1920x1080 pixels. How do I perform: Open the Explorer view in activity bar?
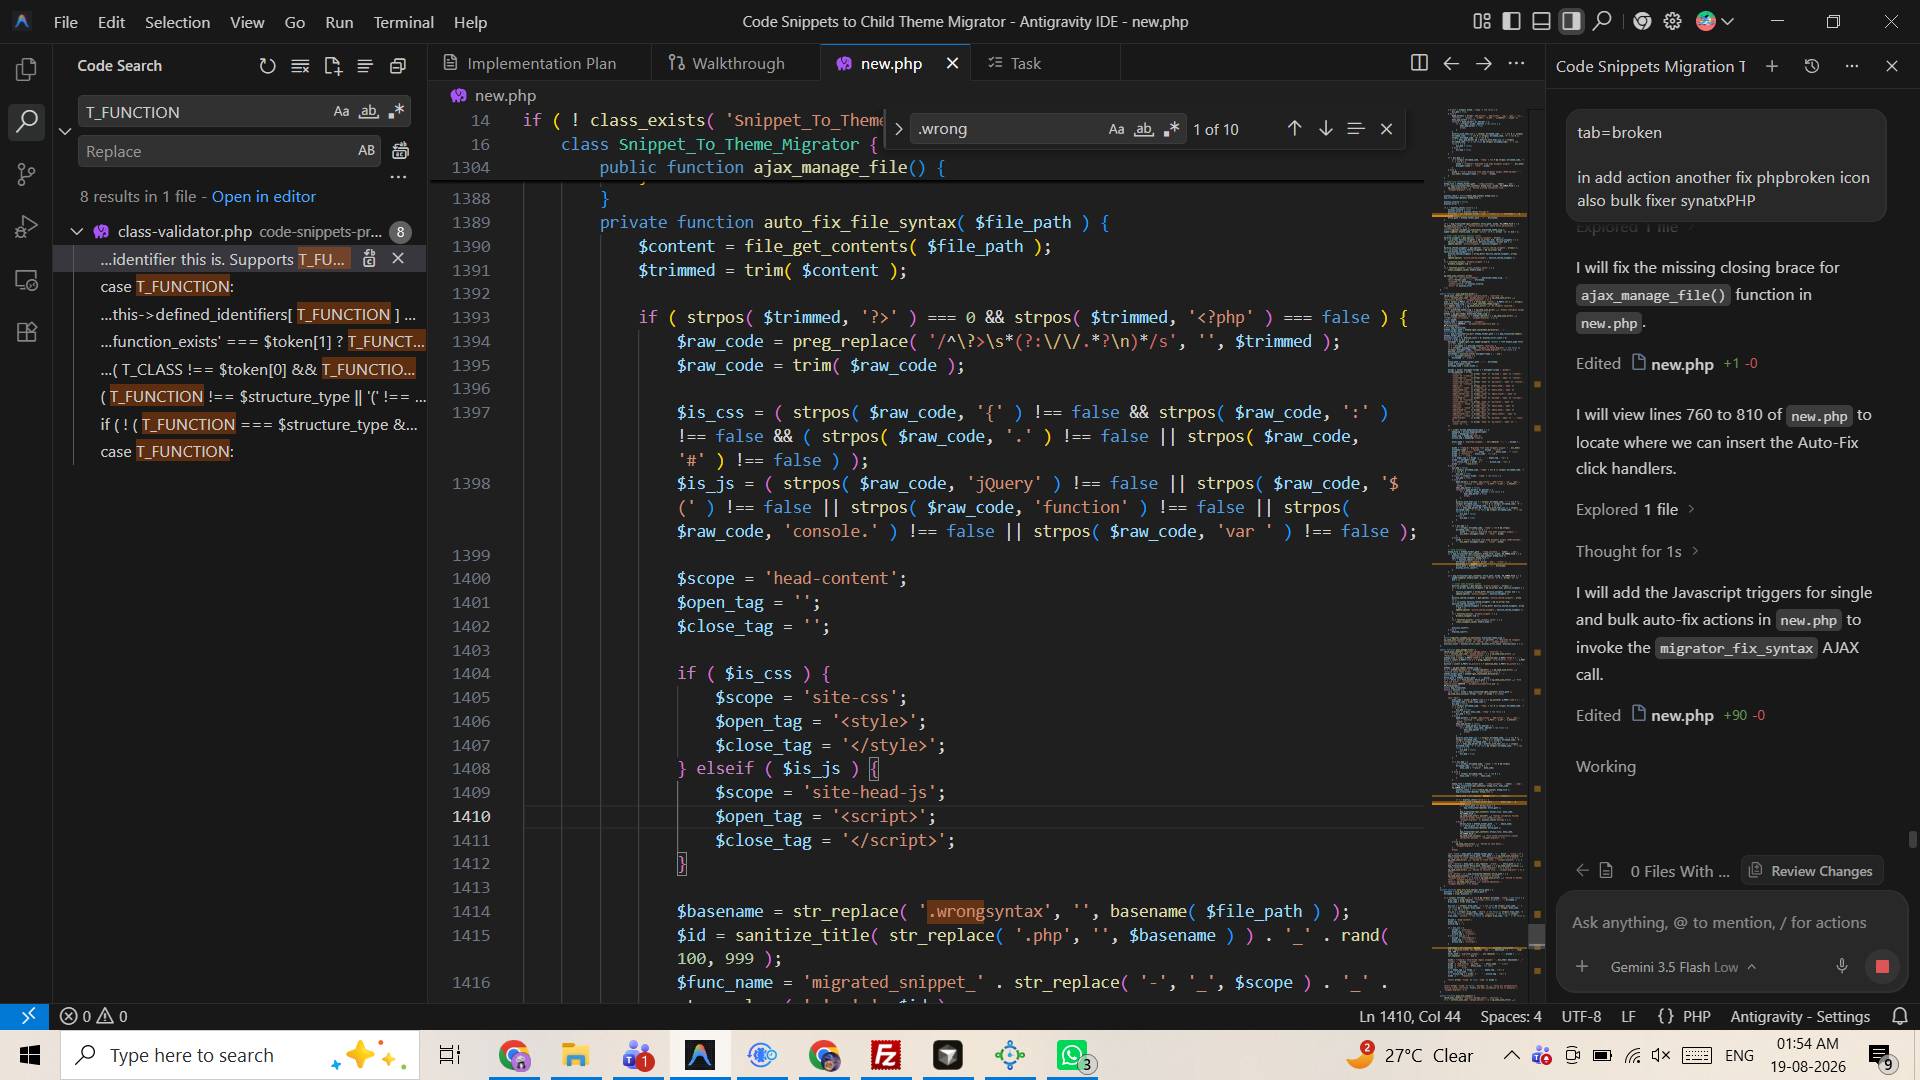pos(27,69)
